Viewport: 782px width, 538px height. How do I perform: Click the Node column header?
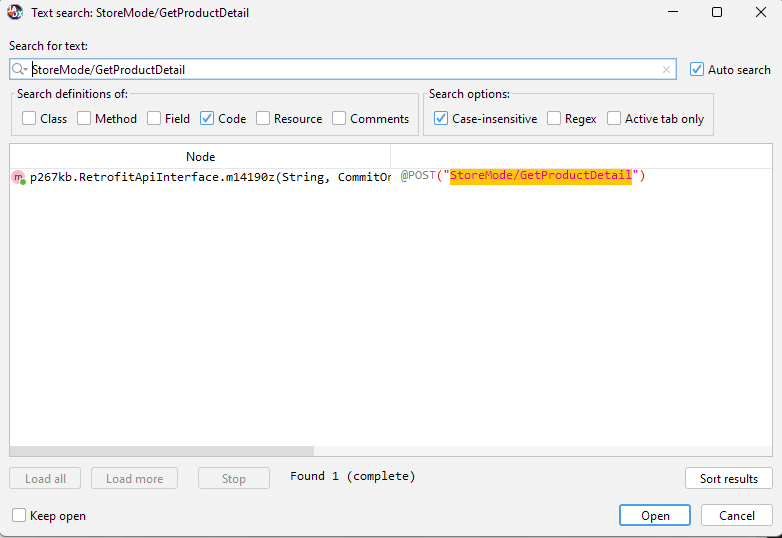[200, 157]
